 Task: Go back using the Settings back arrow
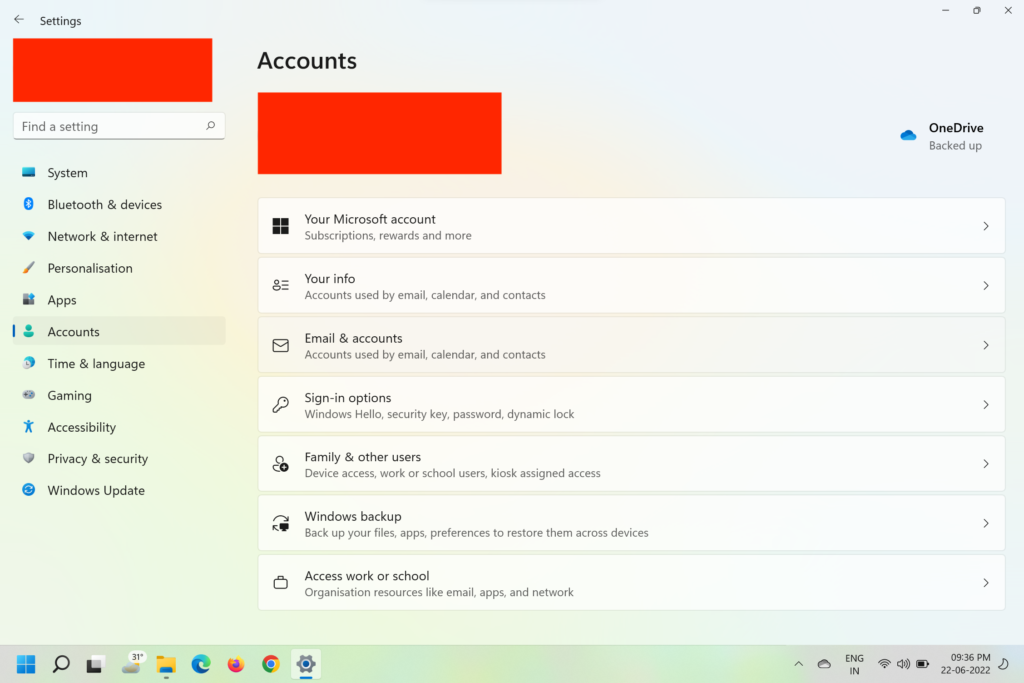19,20
